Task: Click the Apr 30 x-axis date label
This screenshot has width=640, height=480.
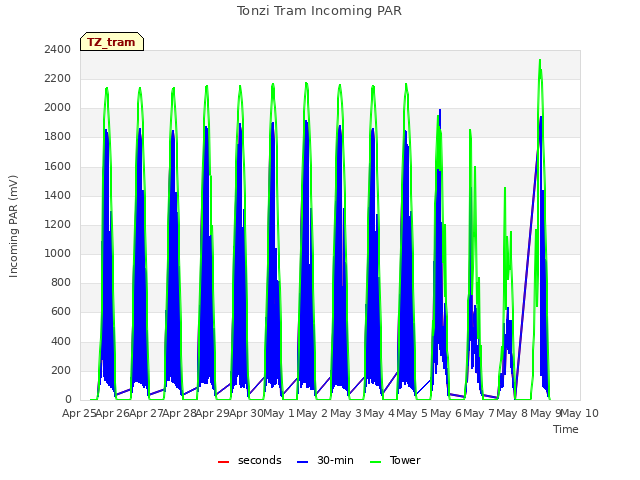Action: pos(246,413)
